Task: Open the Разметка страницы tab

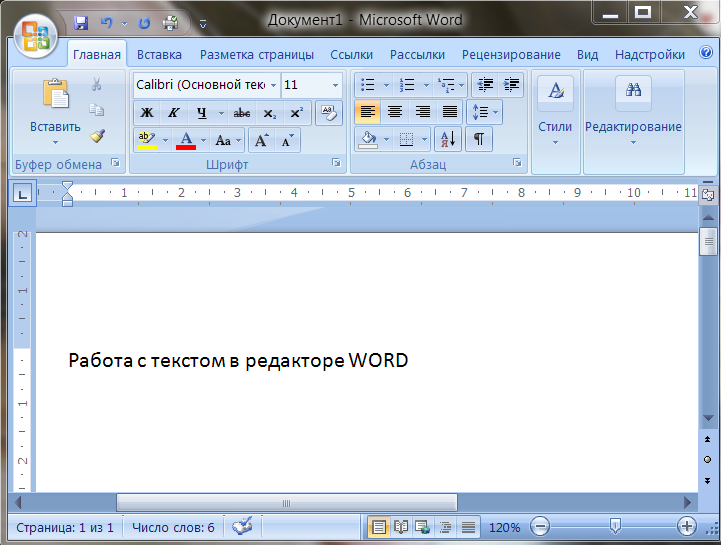Action: (x=257, y=55)
